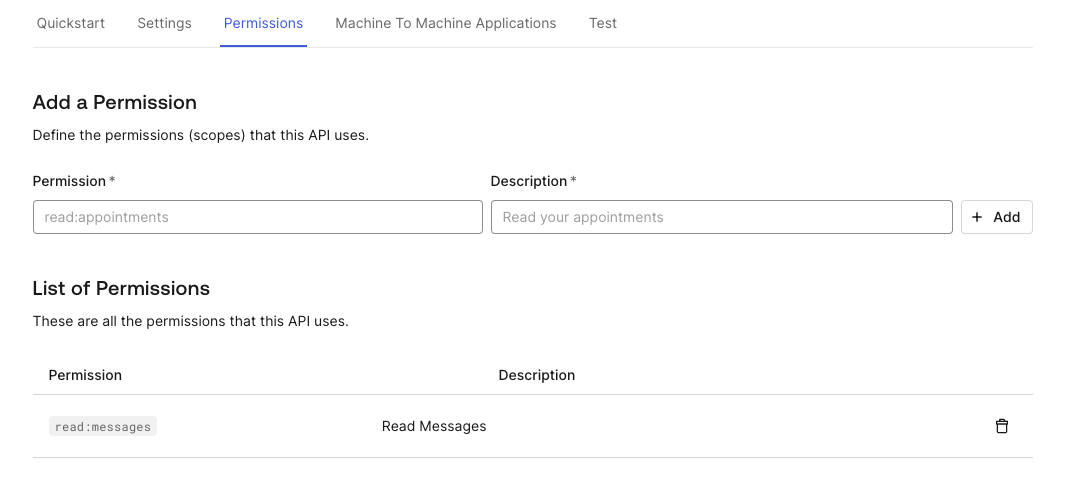Click the 'Define the permissions (scopes)' helper text
Image resolution: width=1082 pixels, height=484 pixels.
(x=201, y=135)
